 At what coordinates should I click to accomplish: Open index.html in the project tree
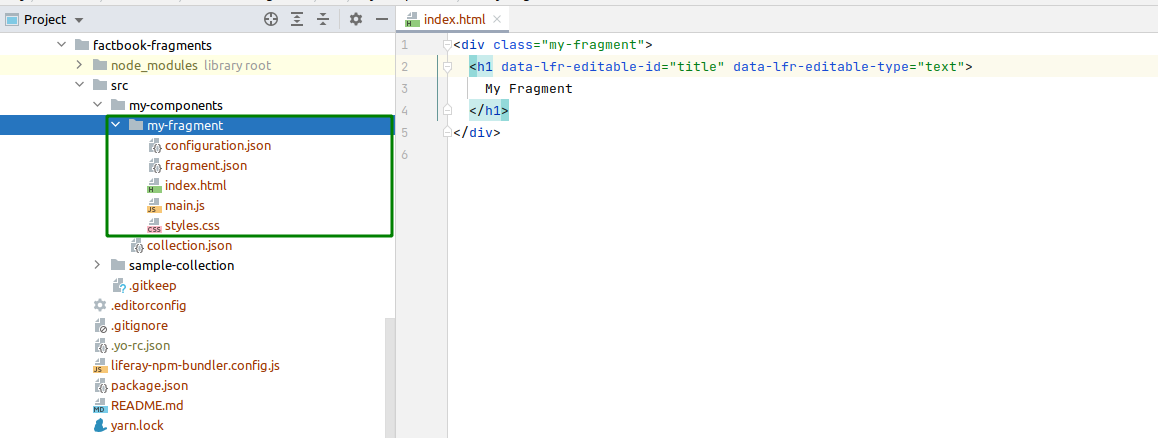[196, 185]
